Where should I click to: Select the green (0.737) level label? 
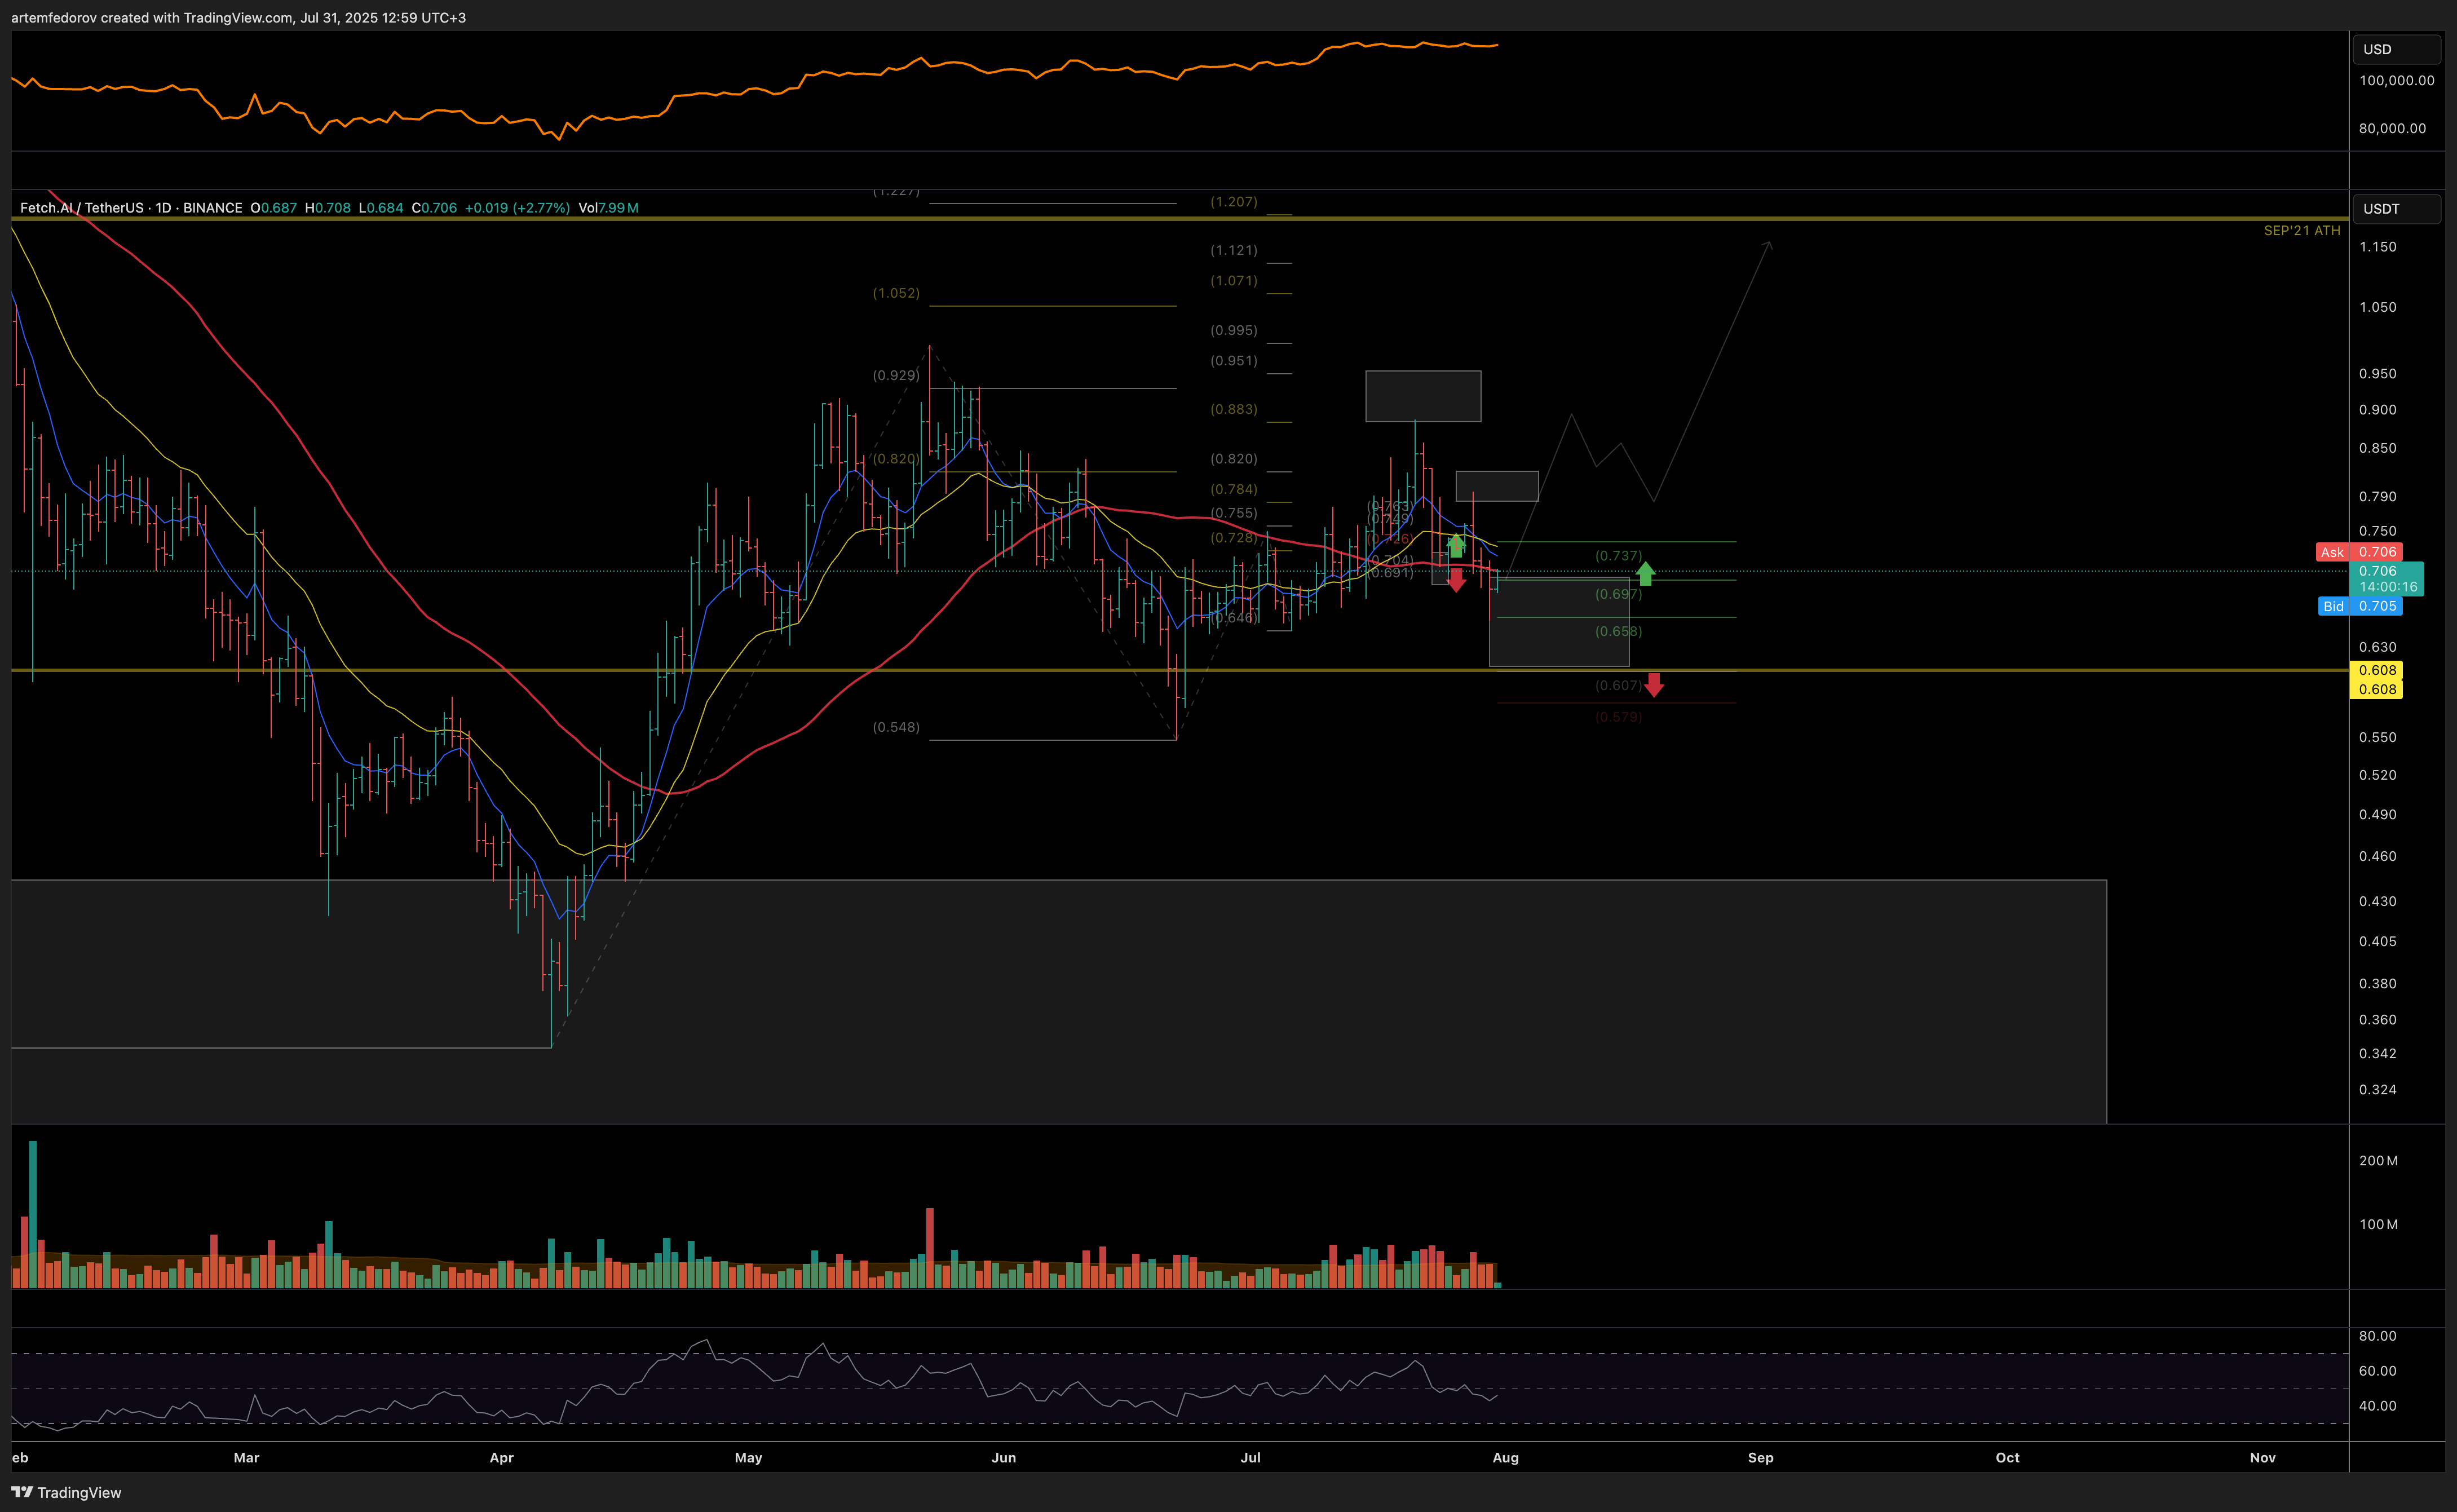click(x=1618, y=556)
